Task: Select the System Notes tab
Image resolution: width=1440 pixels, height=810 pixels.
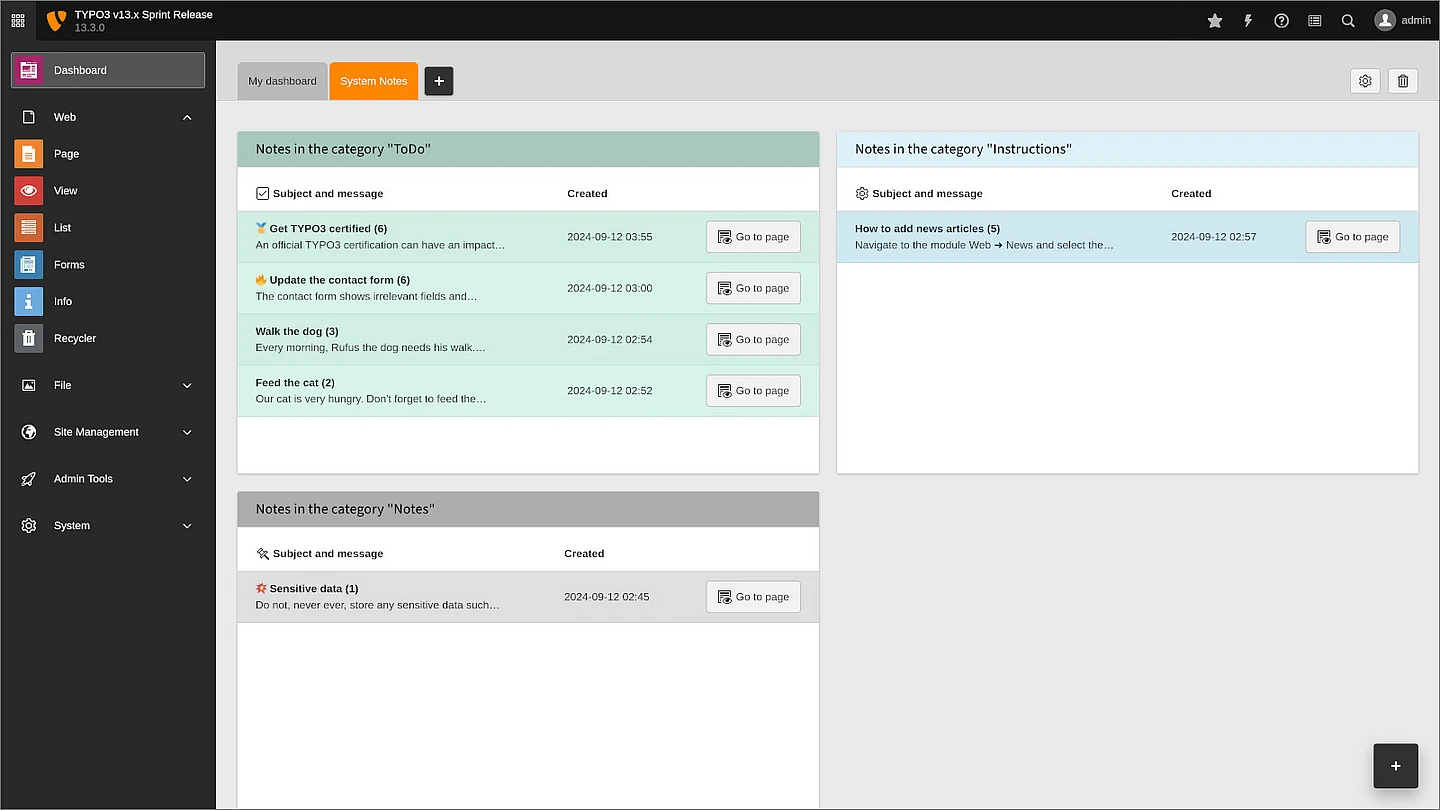Action: (x=373, y=81)
